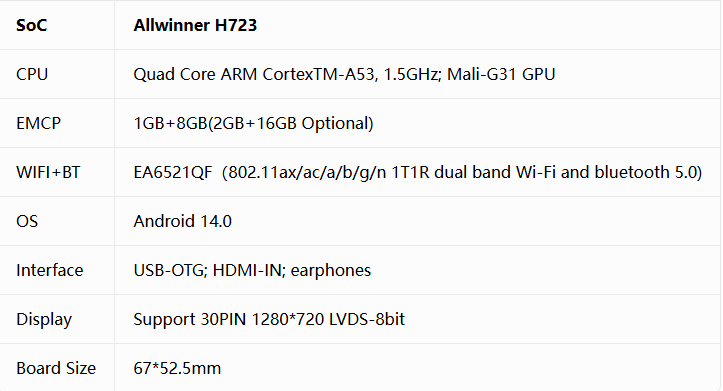Click the 67*52.5mm dimension value

(x=177, y=368)
